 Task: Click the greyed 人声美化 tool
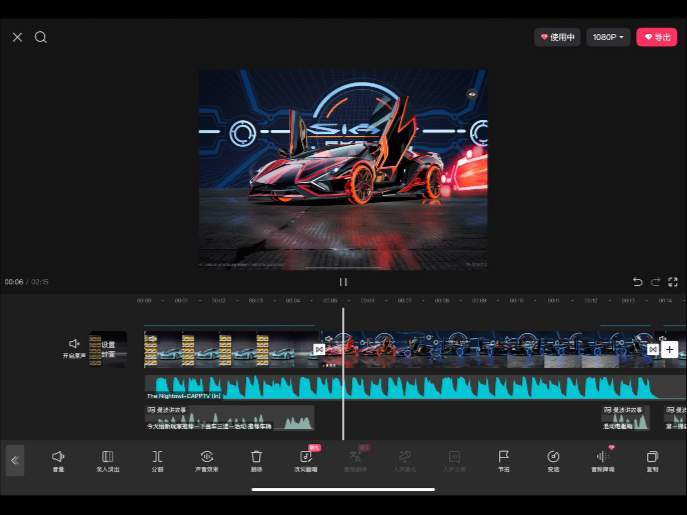(x=405, y=461)
